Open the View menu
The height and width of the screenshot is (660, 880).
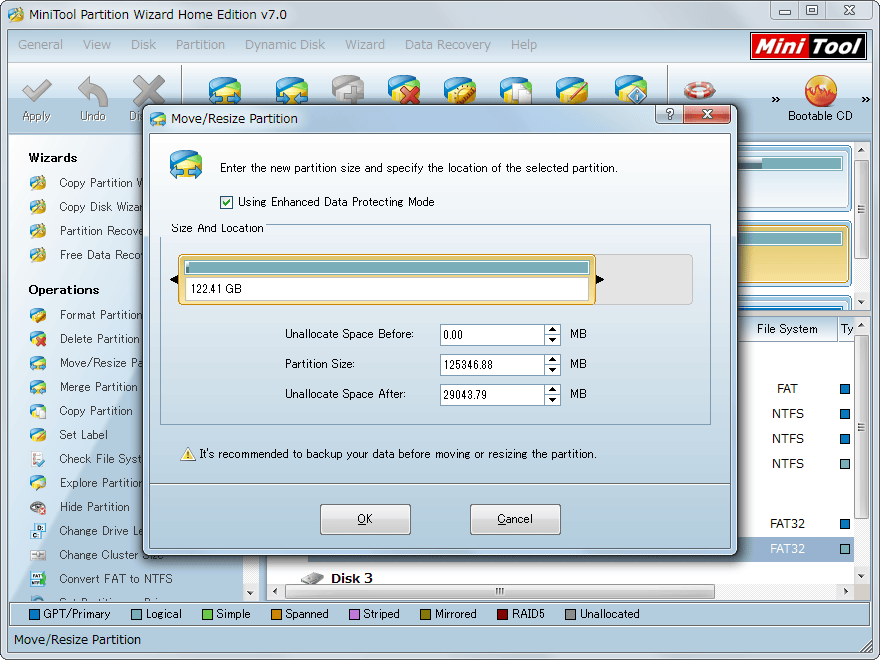click(x=97, y=45)
